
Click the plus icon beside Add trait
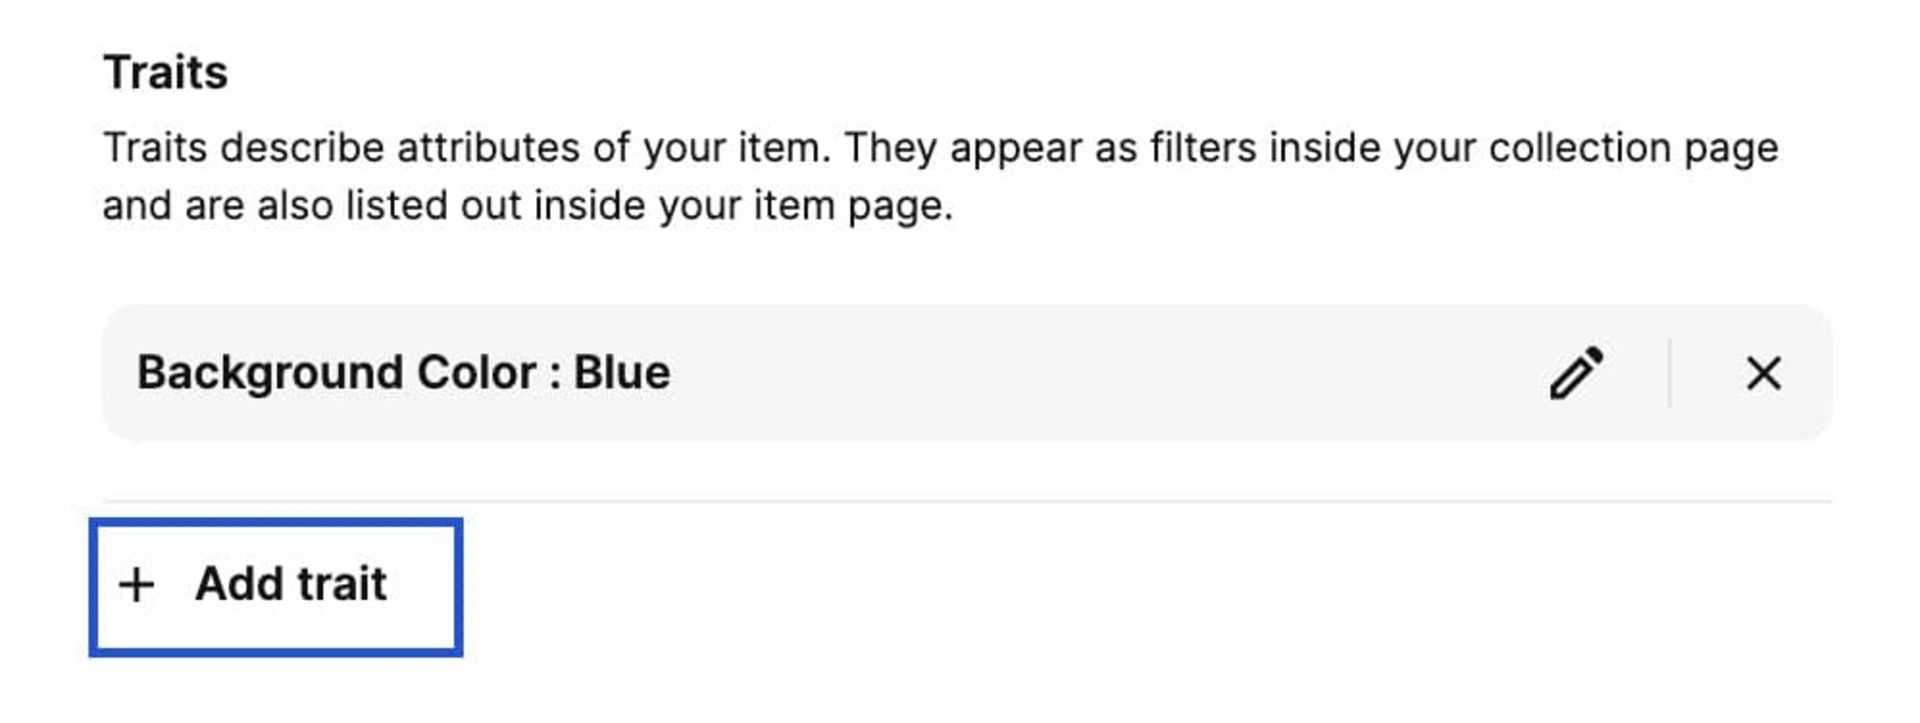click(x=136, y=585)
